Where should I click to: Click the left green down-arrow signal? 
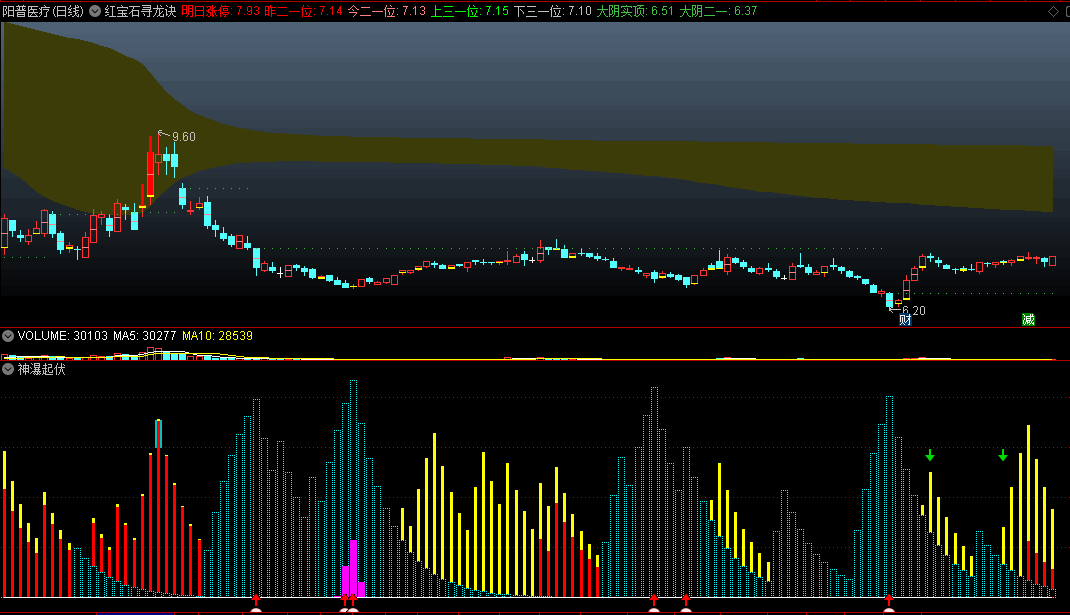[929, 455]
